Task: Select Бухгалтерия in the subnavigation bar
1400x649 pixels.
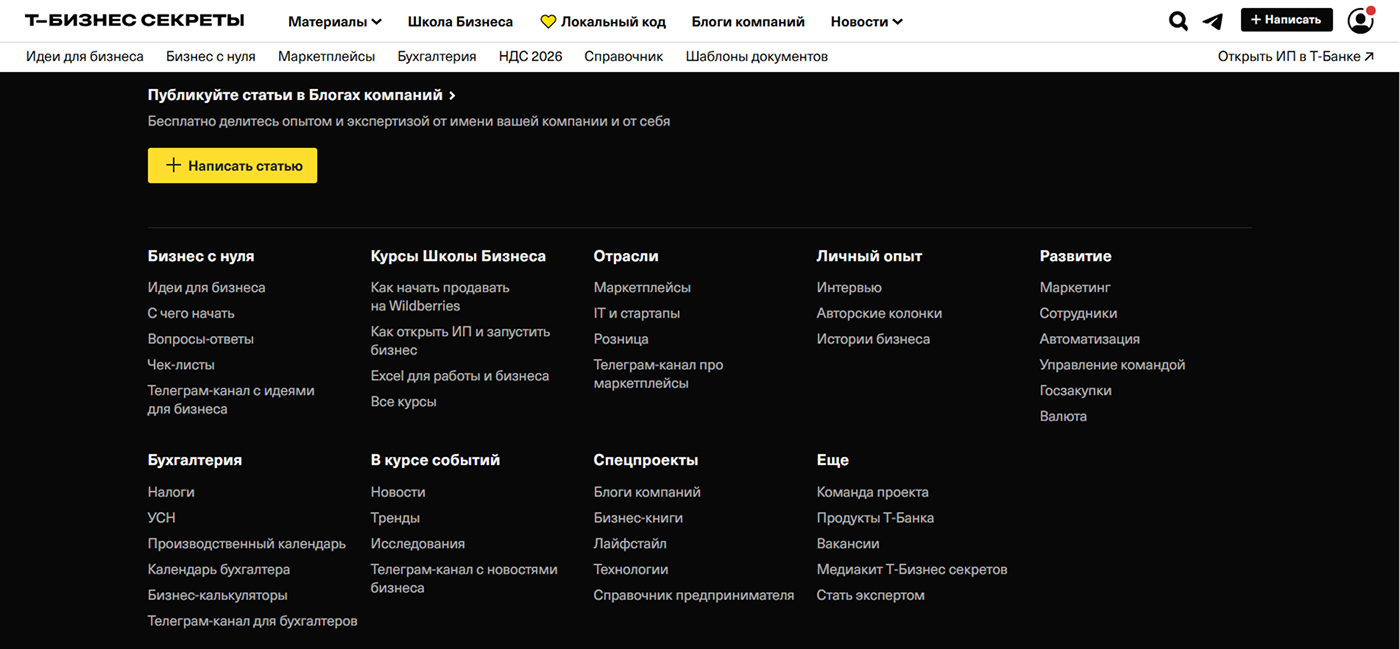Action: point(437,56)
